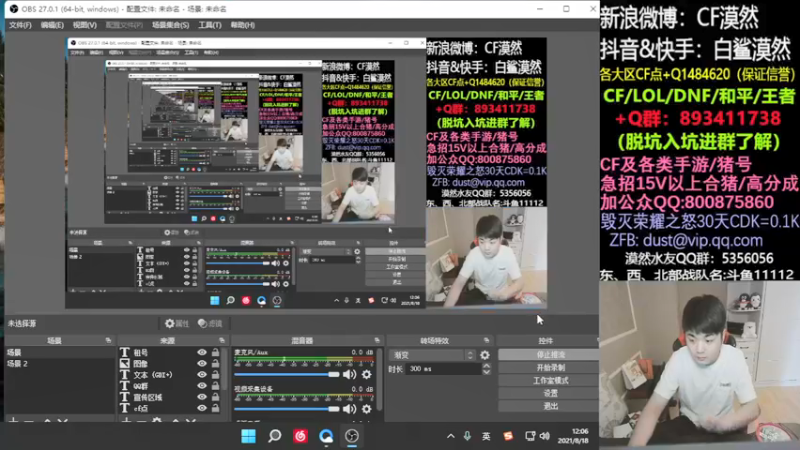The width and height of the screenshot is (800, 450).
Task: Open the red NetEase Music taskbar icon
Action: (x=300, y=436)
